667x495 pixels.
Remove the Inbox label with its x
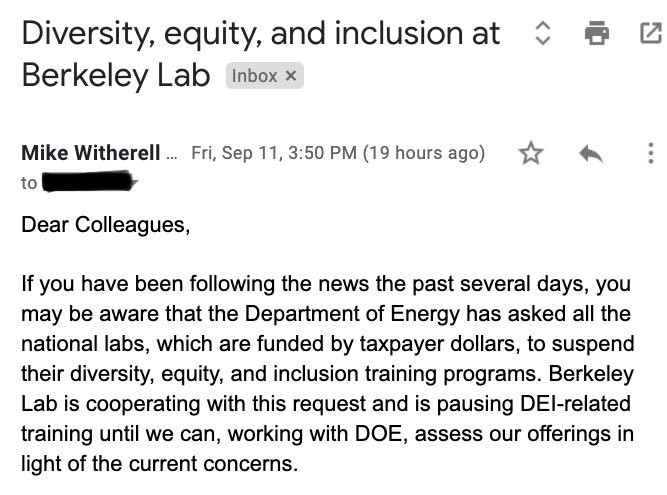291,76
